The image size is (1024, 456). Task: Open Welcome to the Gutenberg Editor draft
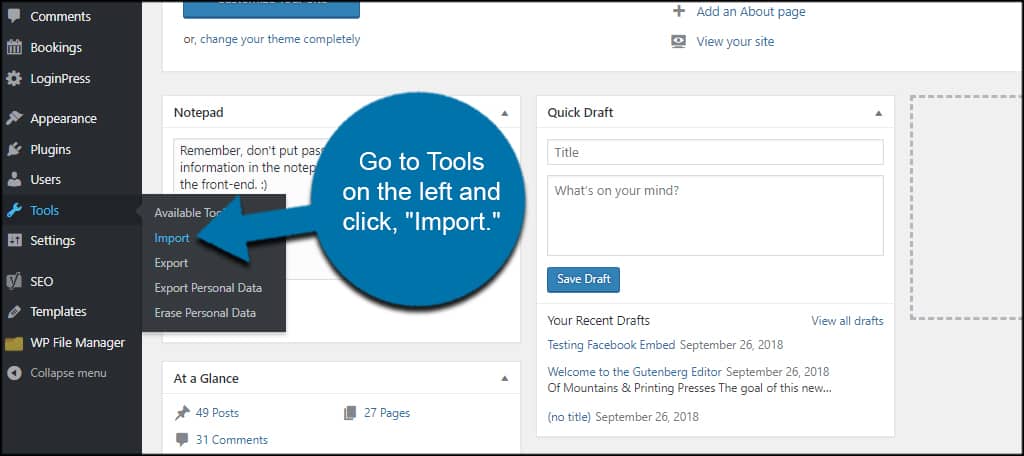tap(635, 372)
